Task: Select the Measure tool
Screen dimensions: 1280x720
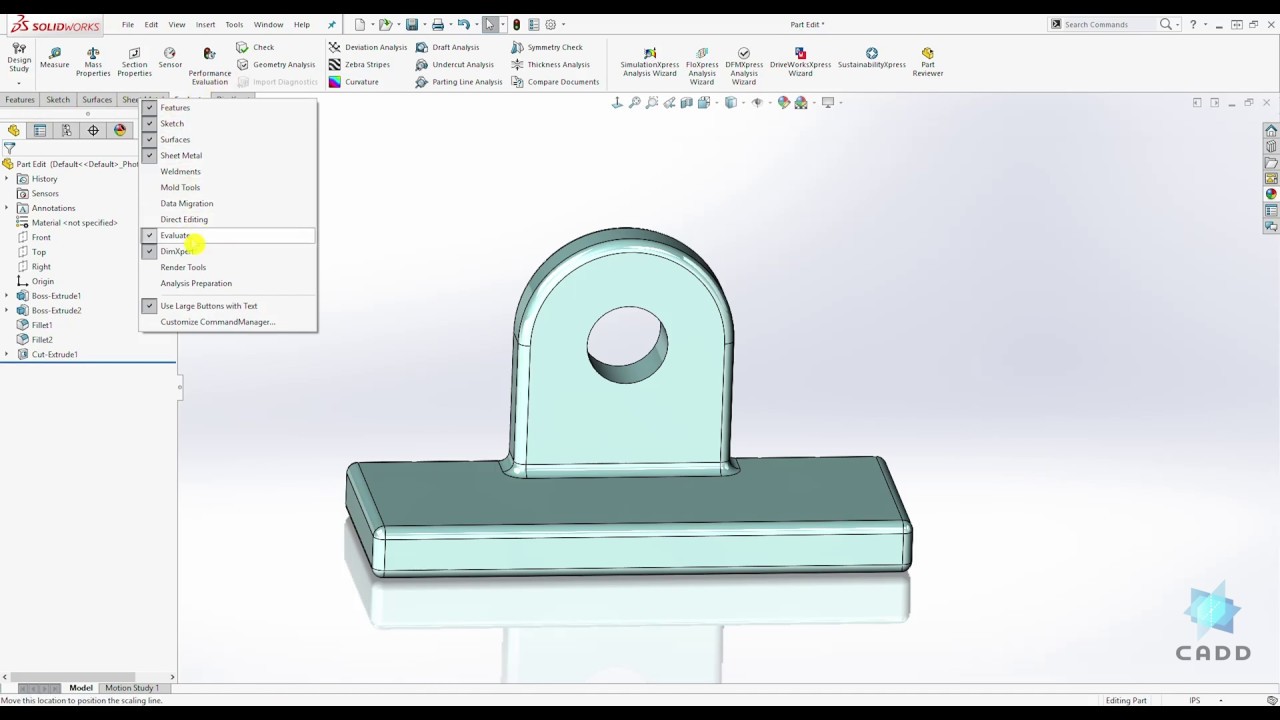Action: click(55, 58)
